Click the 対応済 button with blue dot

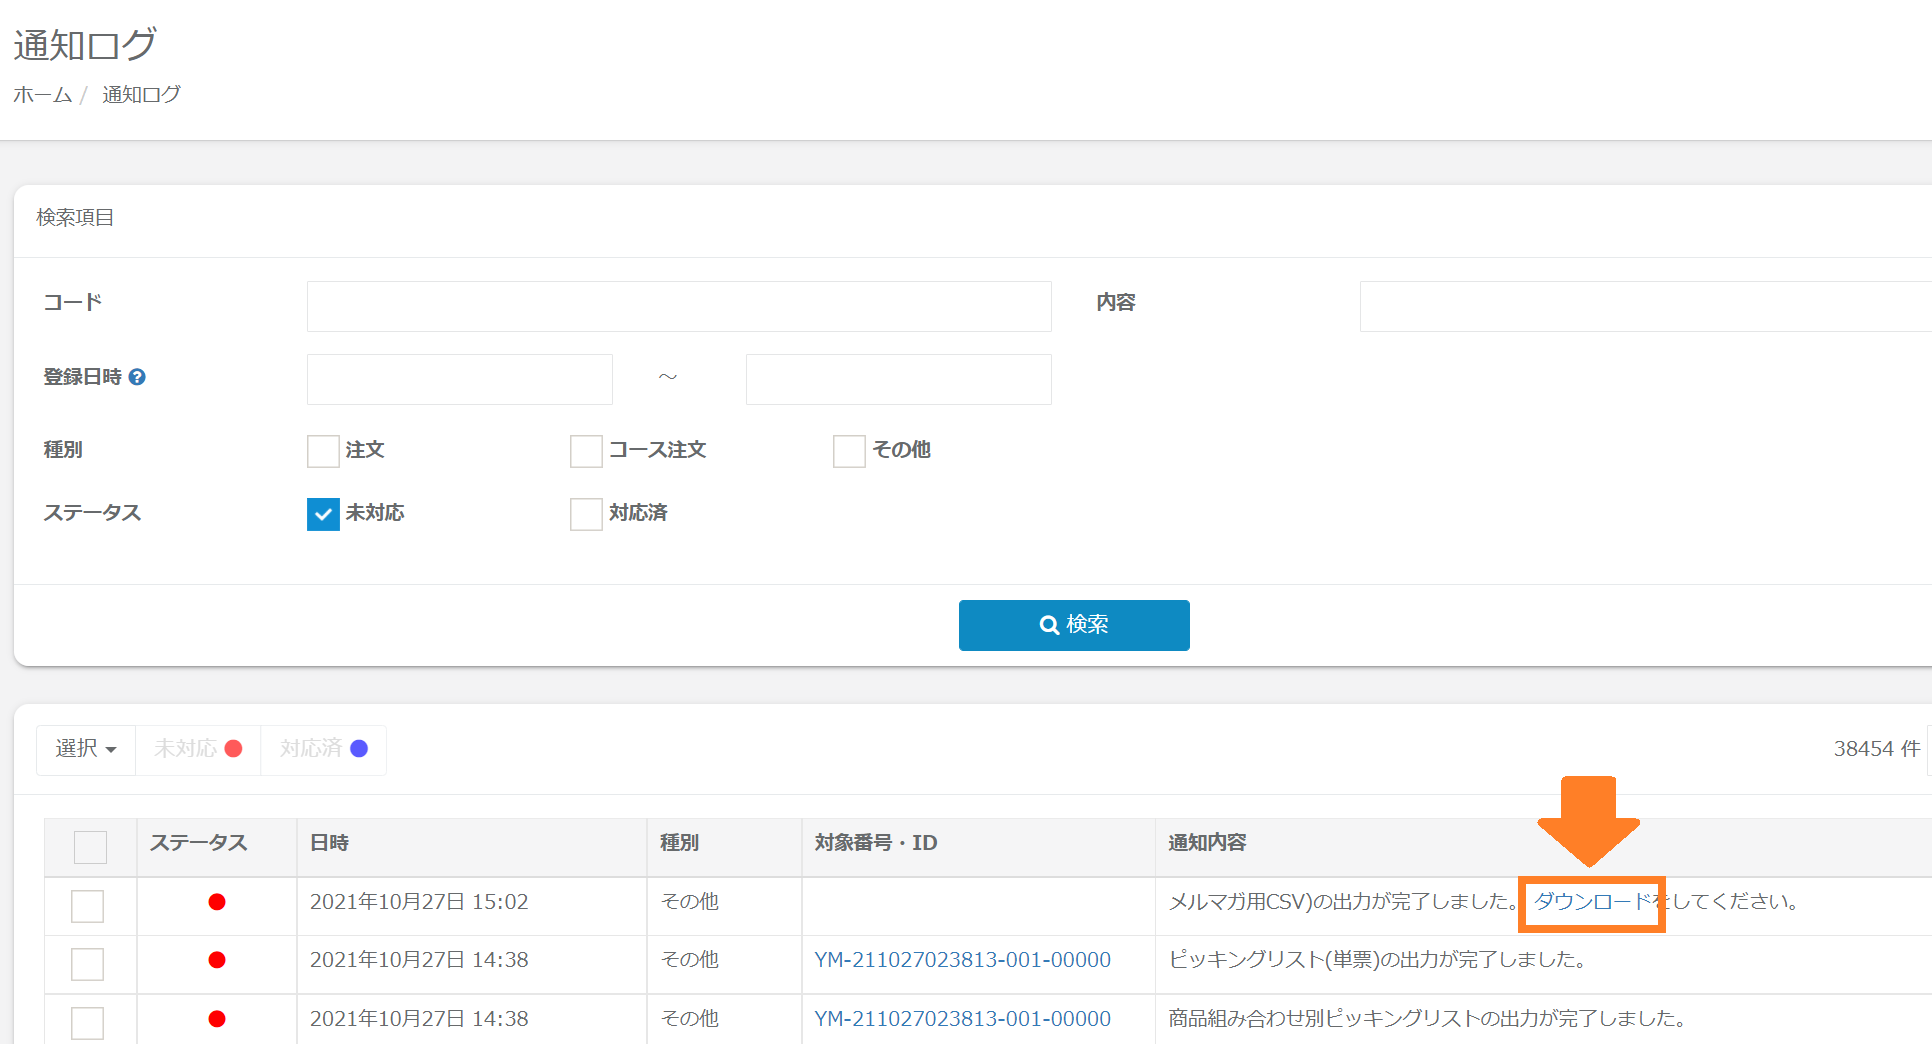click(x=323, y=749)
